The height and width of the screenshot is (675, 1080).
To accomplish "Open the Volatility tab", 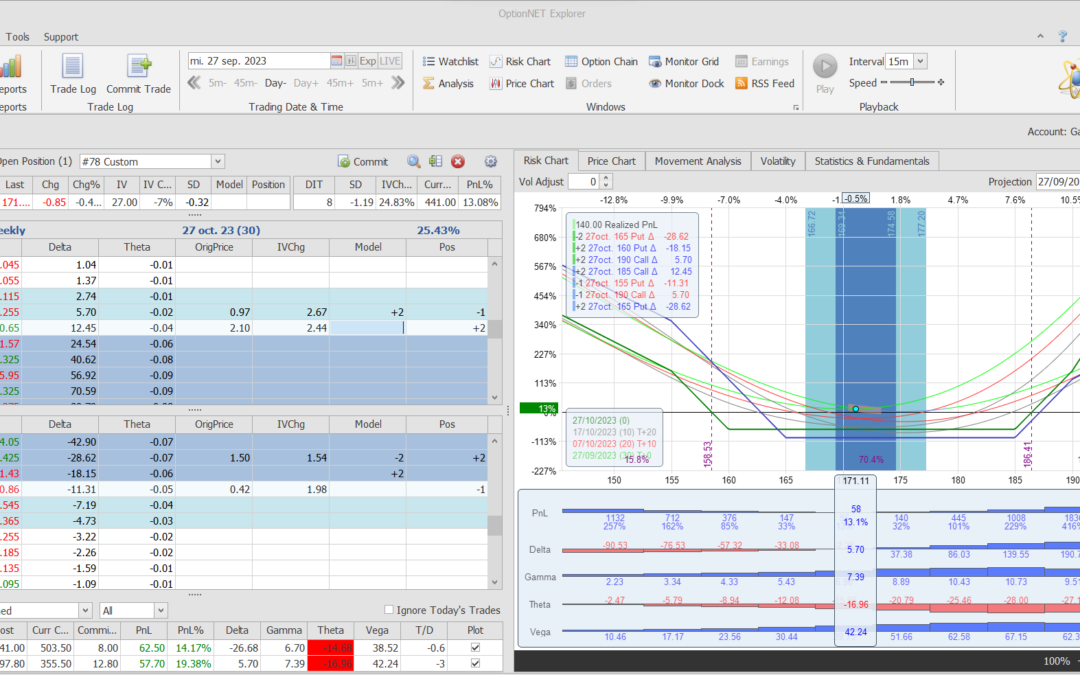I will pos(777,161).
